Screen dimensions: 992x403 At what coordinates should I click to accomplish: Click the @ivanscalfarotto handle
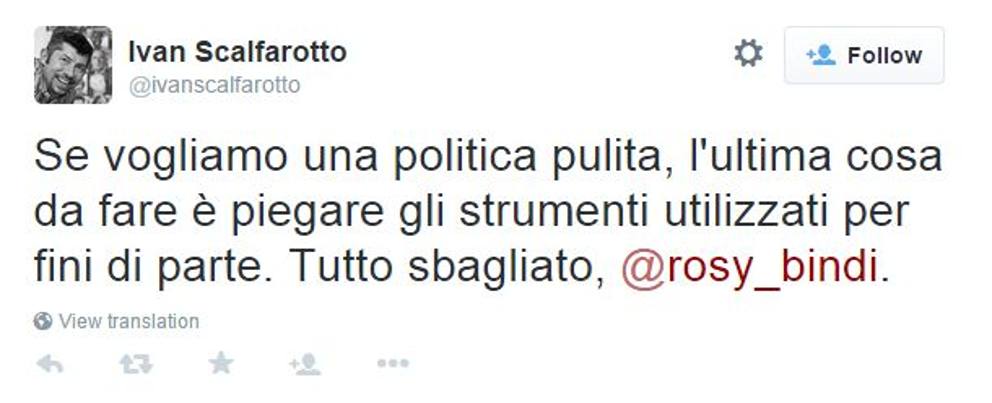(214, 85)
